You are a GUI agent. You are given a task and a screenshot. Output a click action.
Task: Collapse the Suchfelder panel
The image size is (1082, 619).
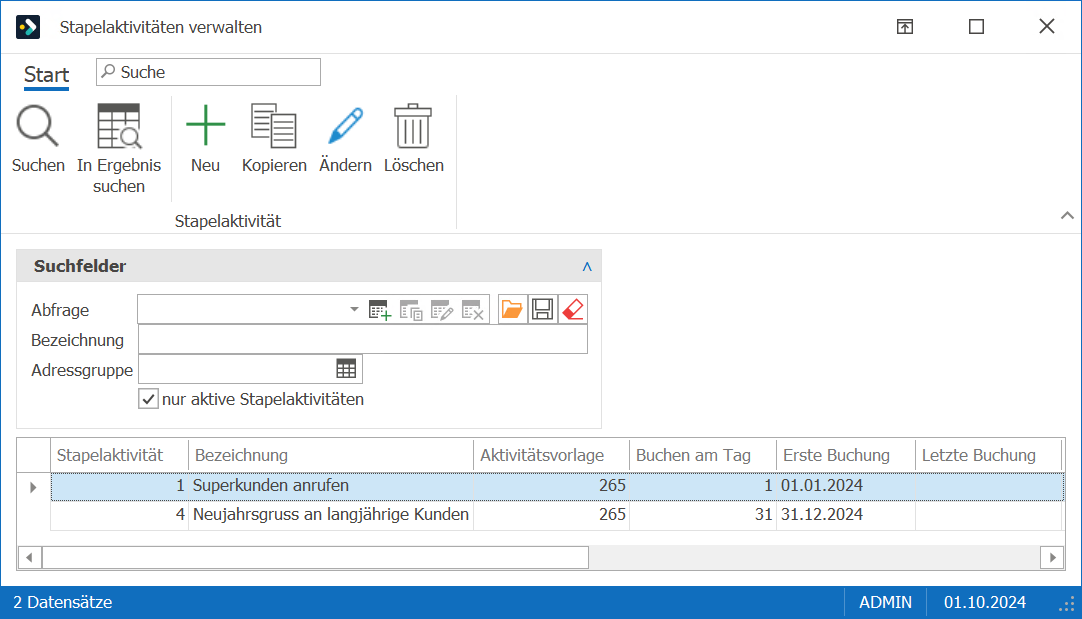coord(587,266)
